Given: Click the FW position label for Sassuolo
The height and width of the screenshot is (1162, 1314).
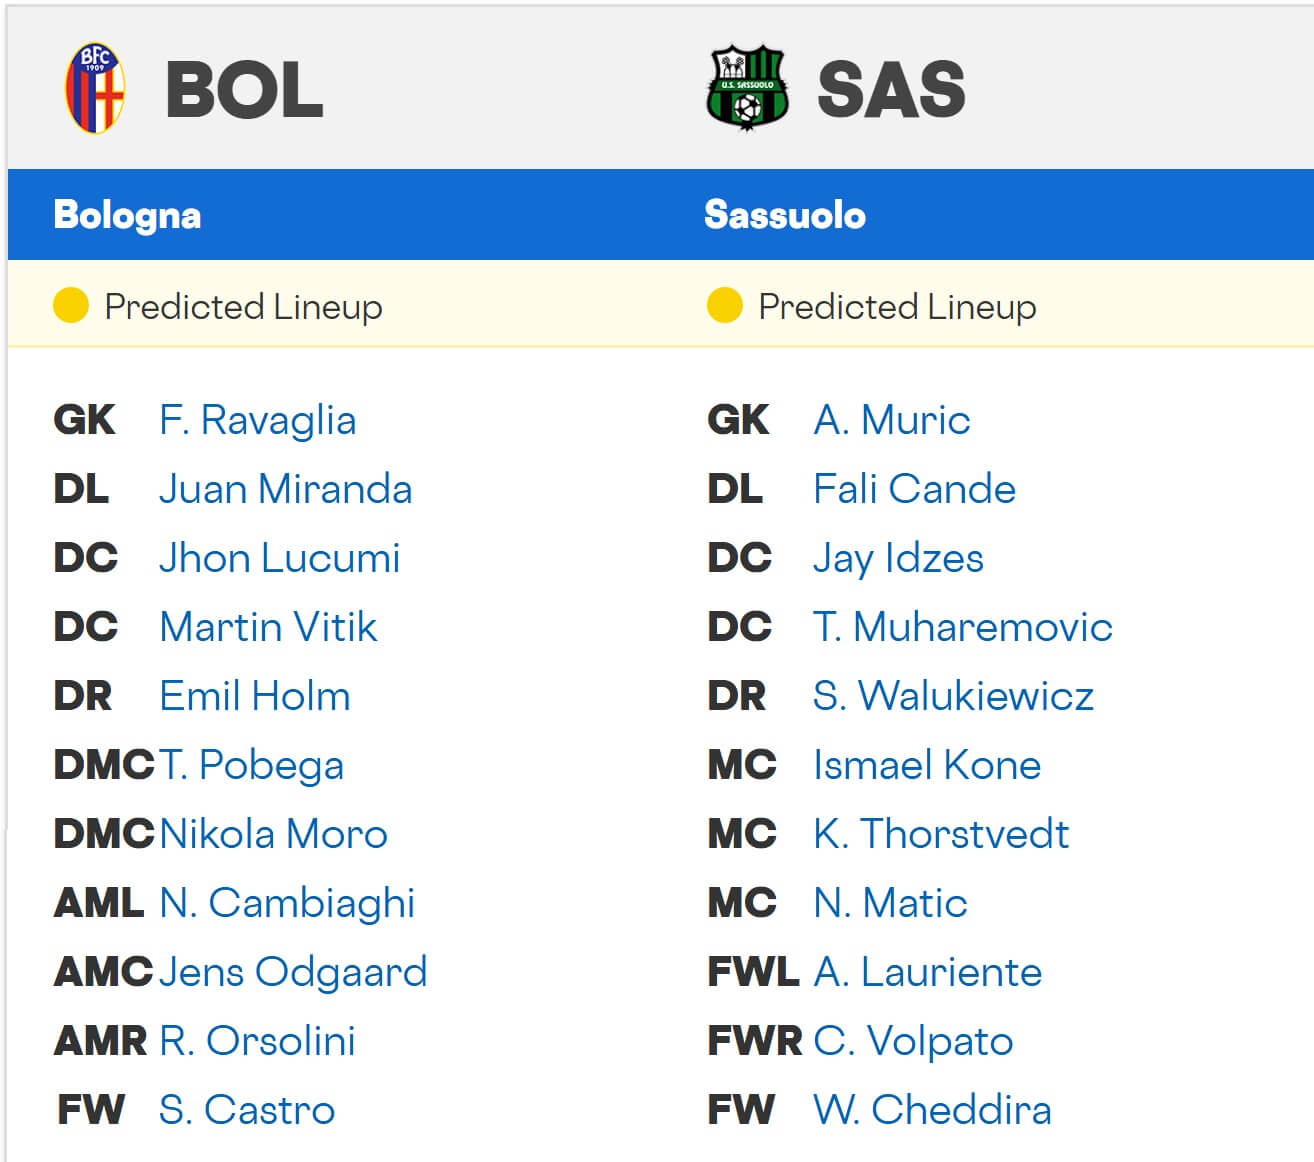Looking at the screenshot, I should [741, 1110].
